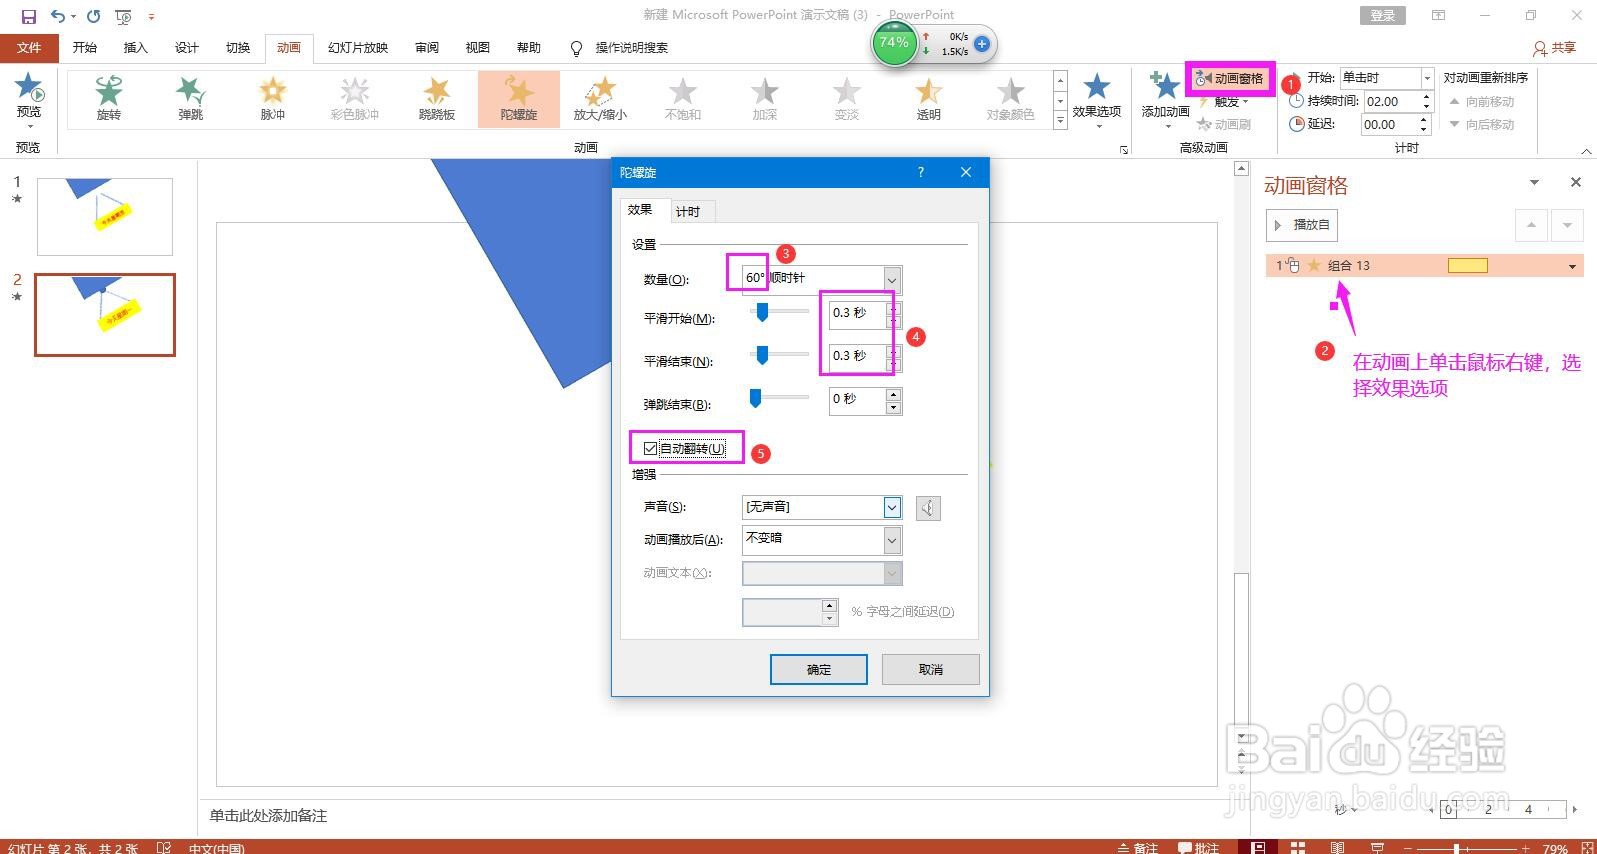1597x854 pixels.
Task: Toggle the 自动翻转 auto-reverse checkbox
Action: [x=651, y=448]
